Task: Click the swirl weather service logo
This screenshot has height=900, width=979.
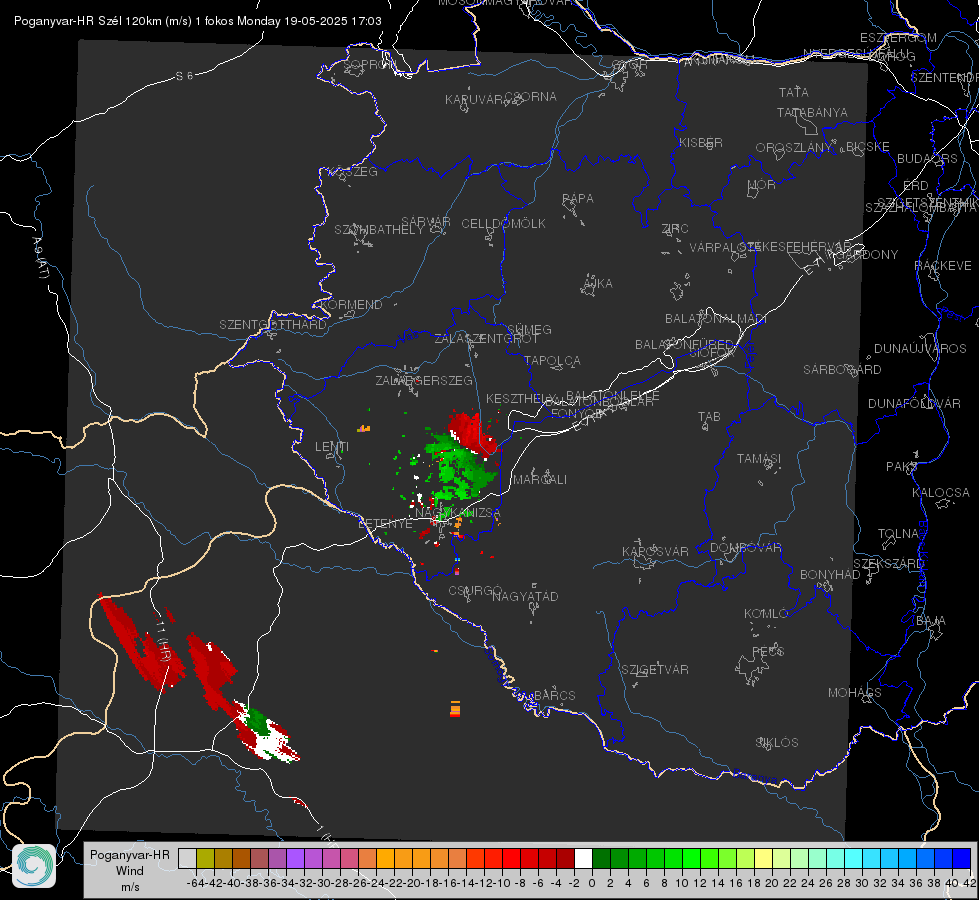Action: click(34, 866)
